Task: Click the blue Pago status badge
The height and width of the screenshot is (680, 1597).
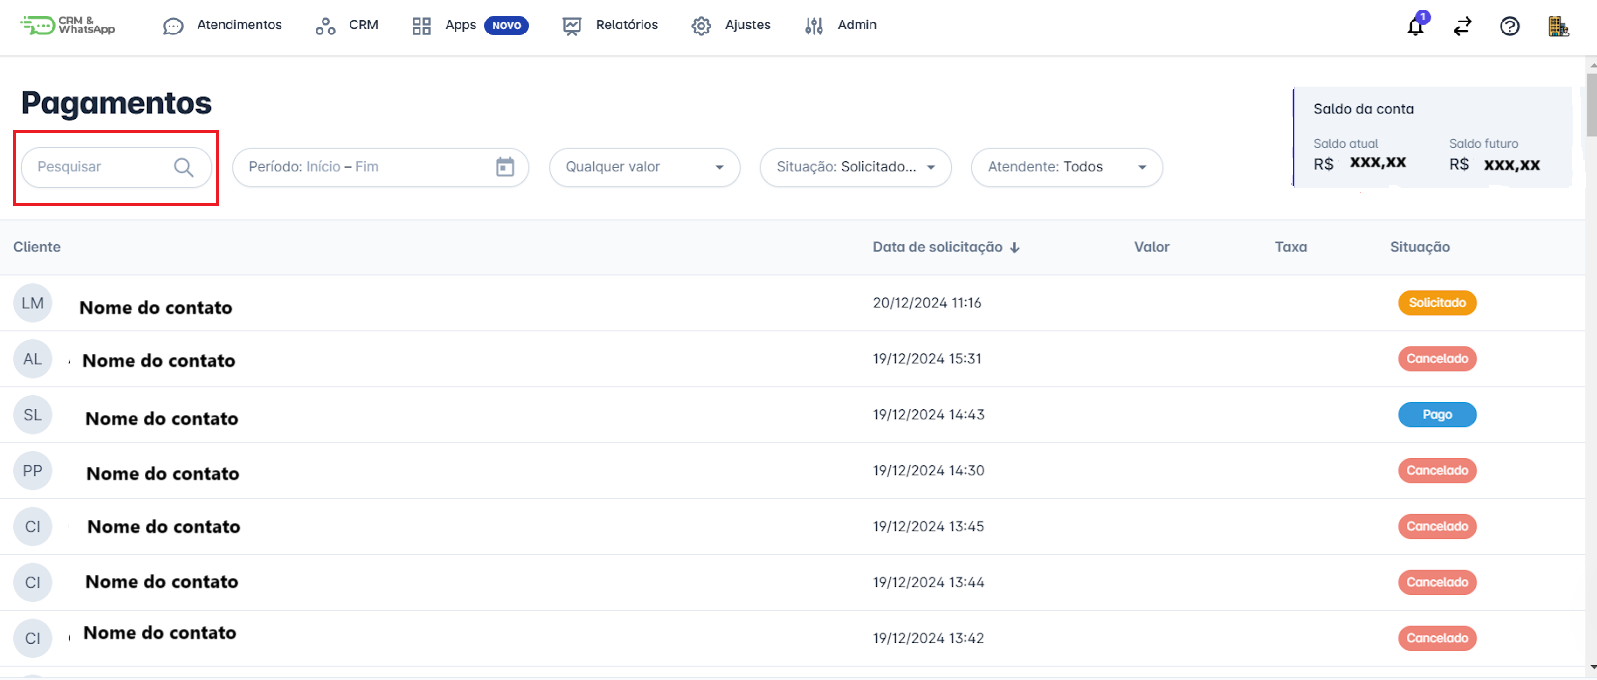Action: 1436,415
